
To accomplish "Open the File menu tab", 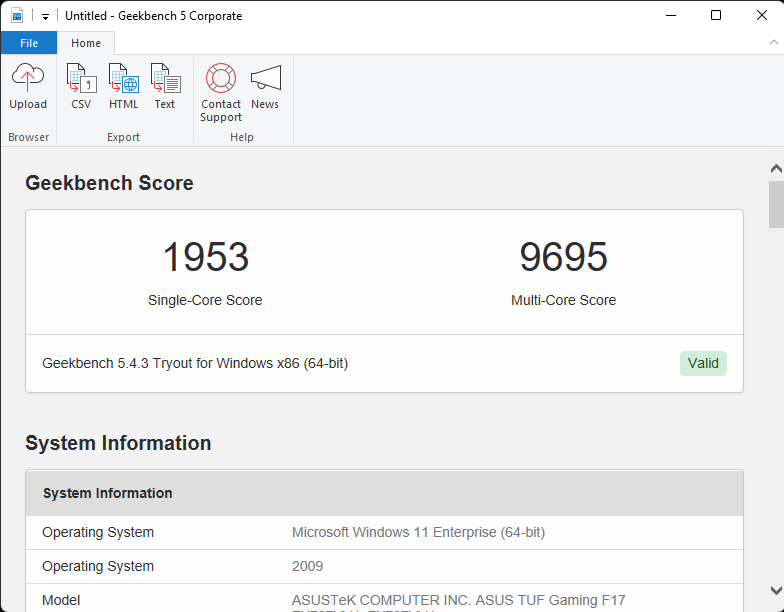I will coord(29,43).
